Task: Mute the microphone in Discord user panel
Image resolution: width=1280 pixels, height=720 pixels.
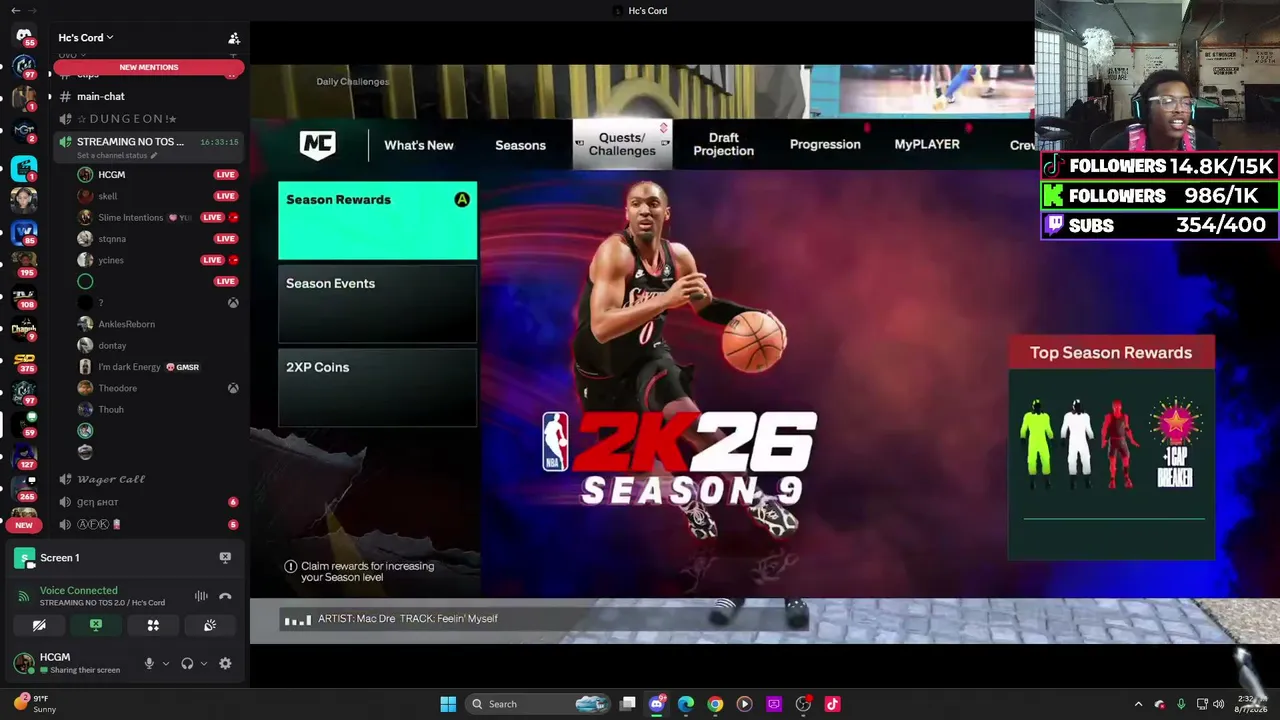Action: (x=149, y=663)
